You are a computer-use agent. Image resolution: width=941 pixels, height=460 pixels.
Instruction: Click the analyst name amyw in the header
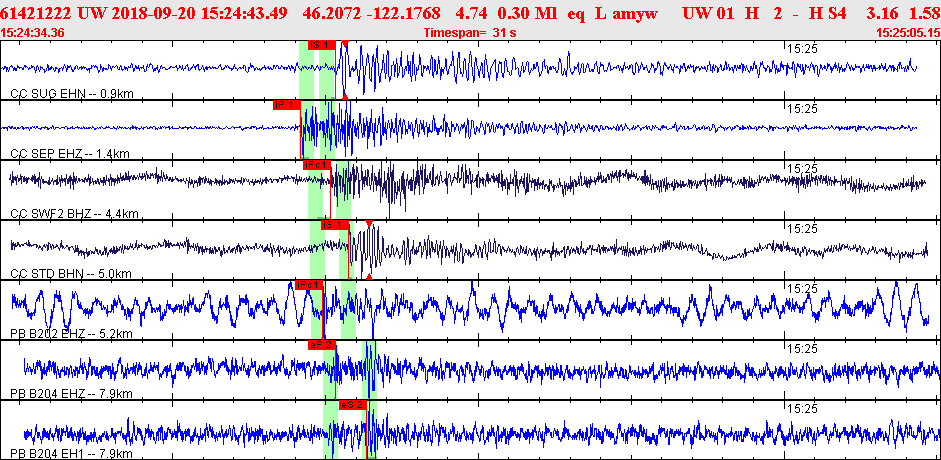634,13
